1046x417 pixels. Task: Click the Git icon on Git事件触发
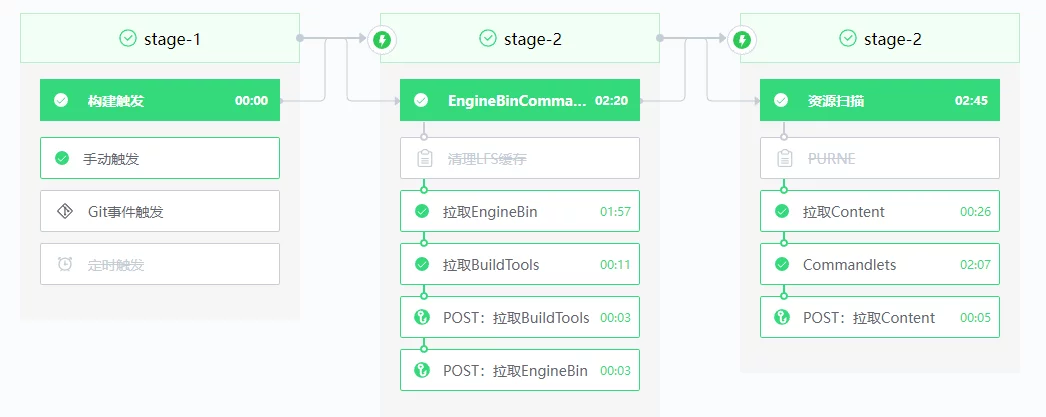[x=64, y=211]
